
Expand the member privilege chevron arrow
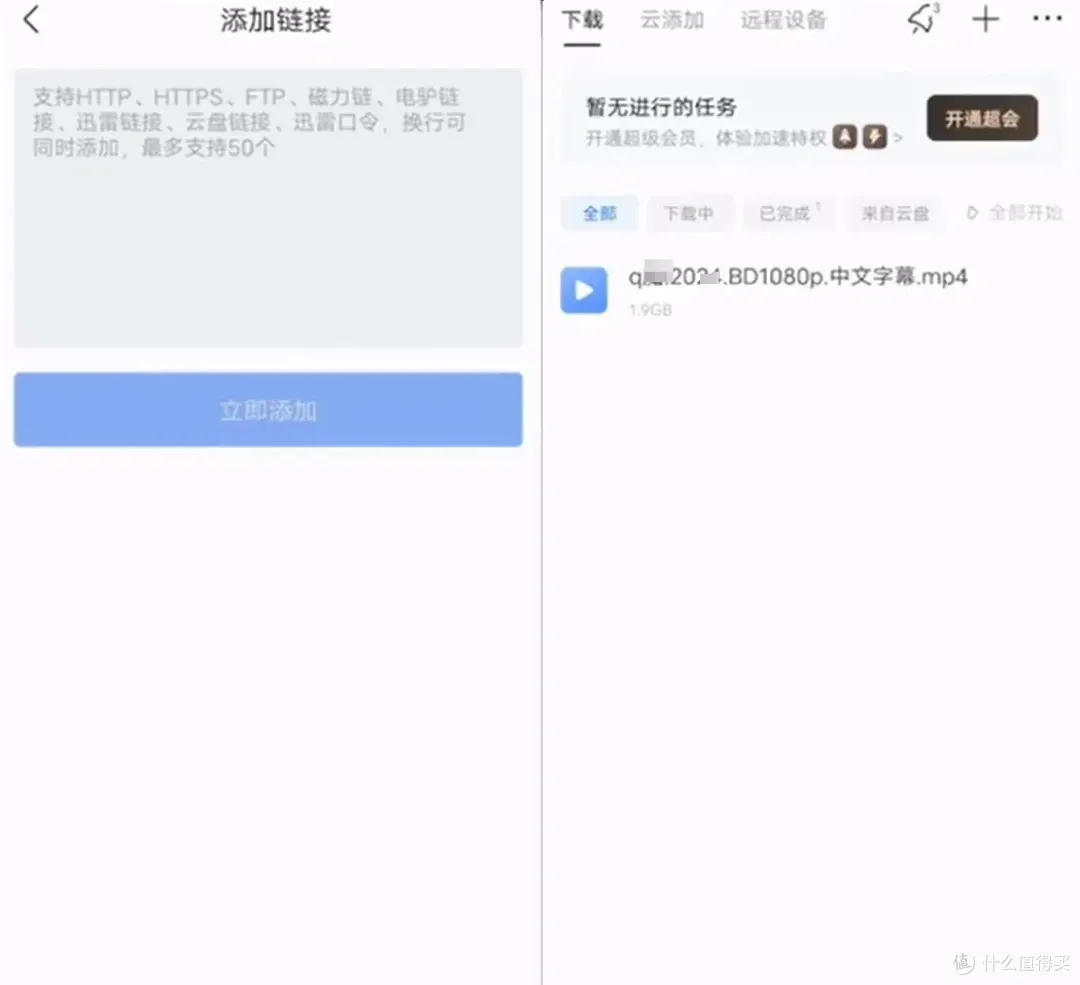[898, 139]
